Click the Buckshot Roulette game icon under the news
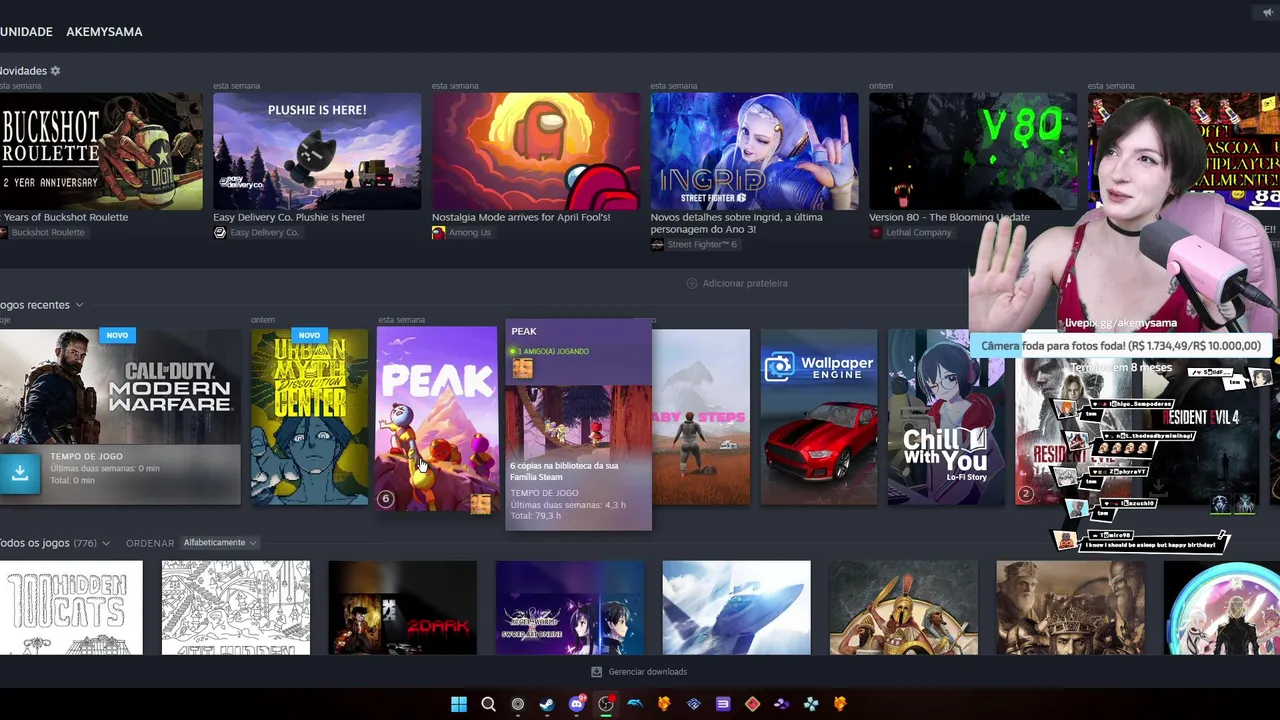 (x=3, y=232)
